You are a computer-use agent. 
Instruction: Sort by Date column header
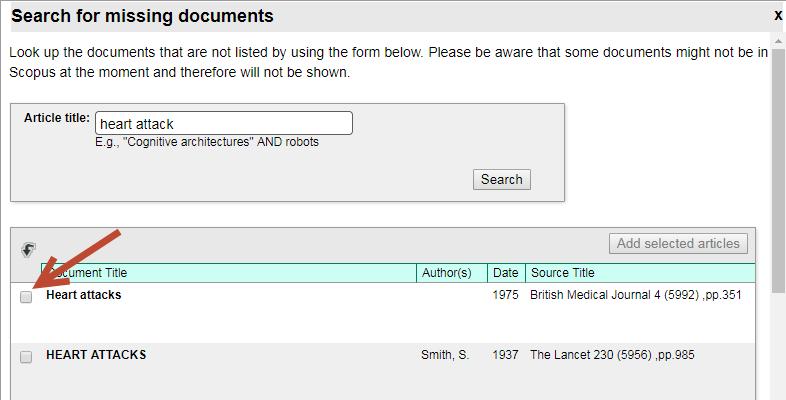pos(506,273)
